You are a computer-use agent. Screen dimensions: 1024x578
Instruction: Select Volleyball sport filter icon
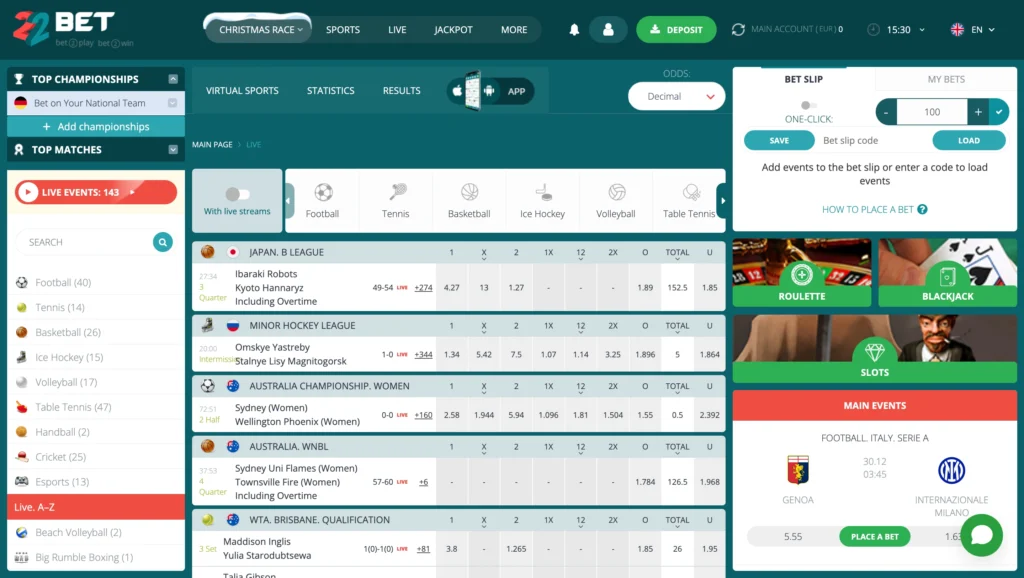click(616, 192)
